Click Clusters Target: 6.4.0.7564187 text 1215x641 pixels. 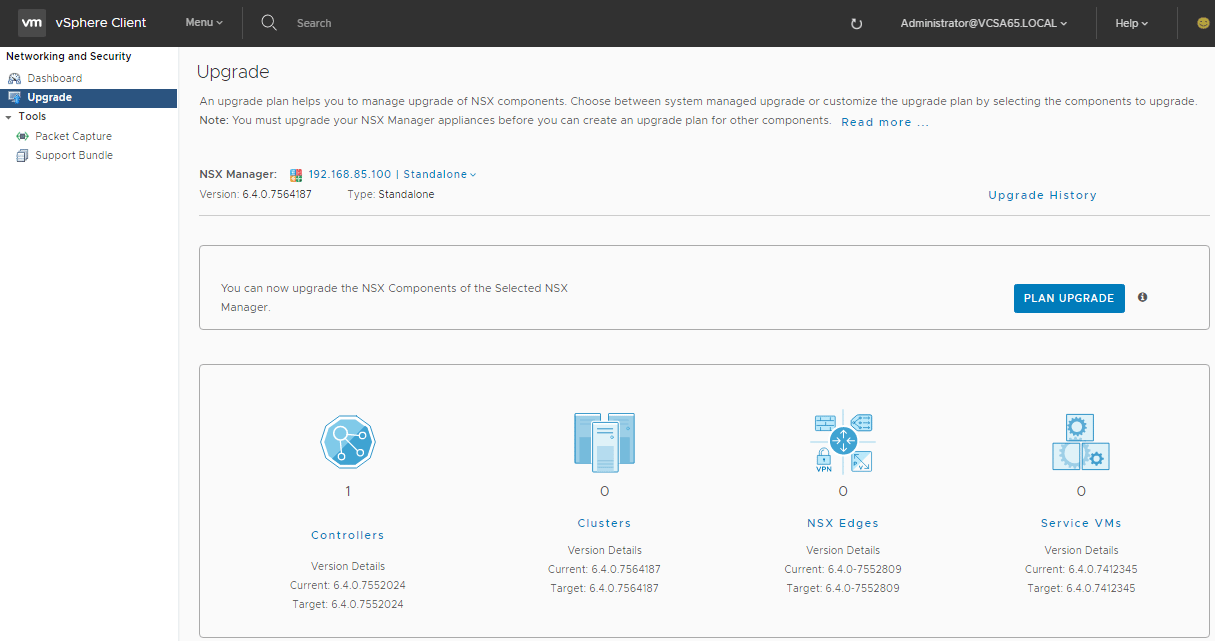[604, 588]
